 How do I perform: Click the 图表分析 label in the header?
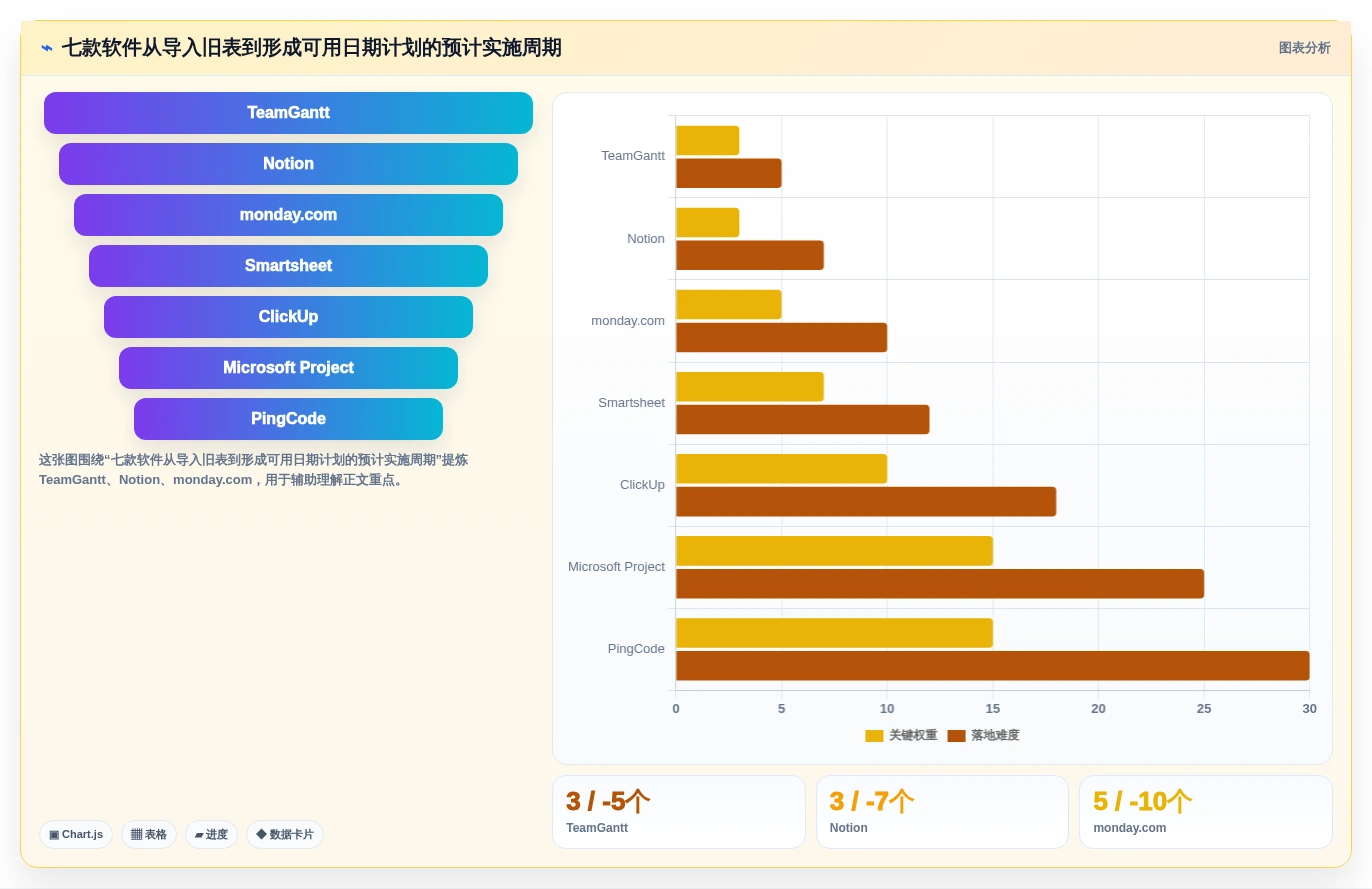pos(1304,48)
